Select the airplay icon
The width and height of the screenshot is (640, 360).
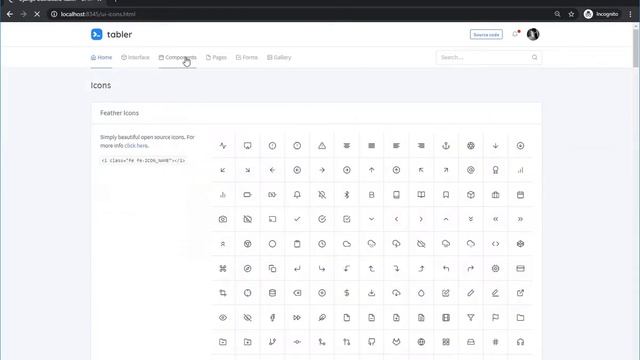[x=248, y=146]
